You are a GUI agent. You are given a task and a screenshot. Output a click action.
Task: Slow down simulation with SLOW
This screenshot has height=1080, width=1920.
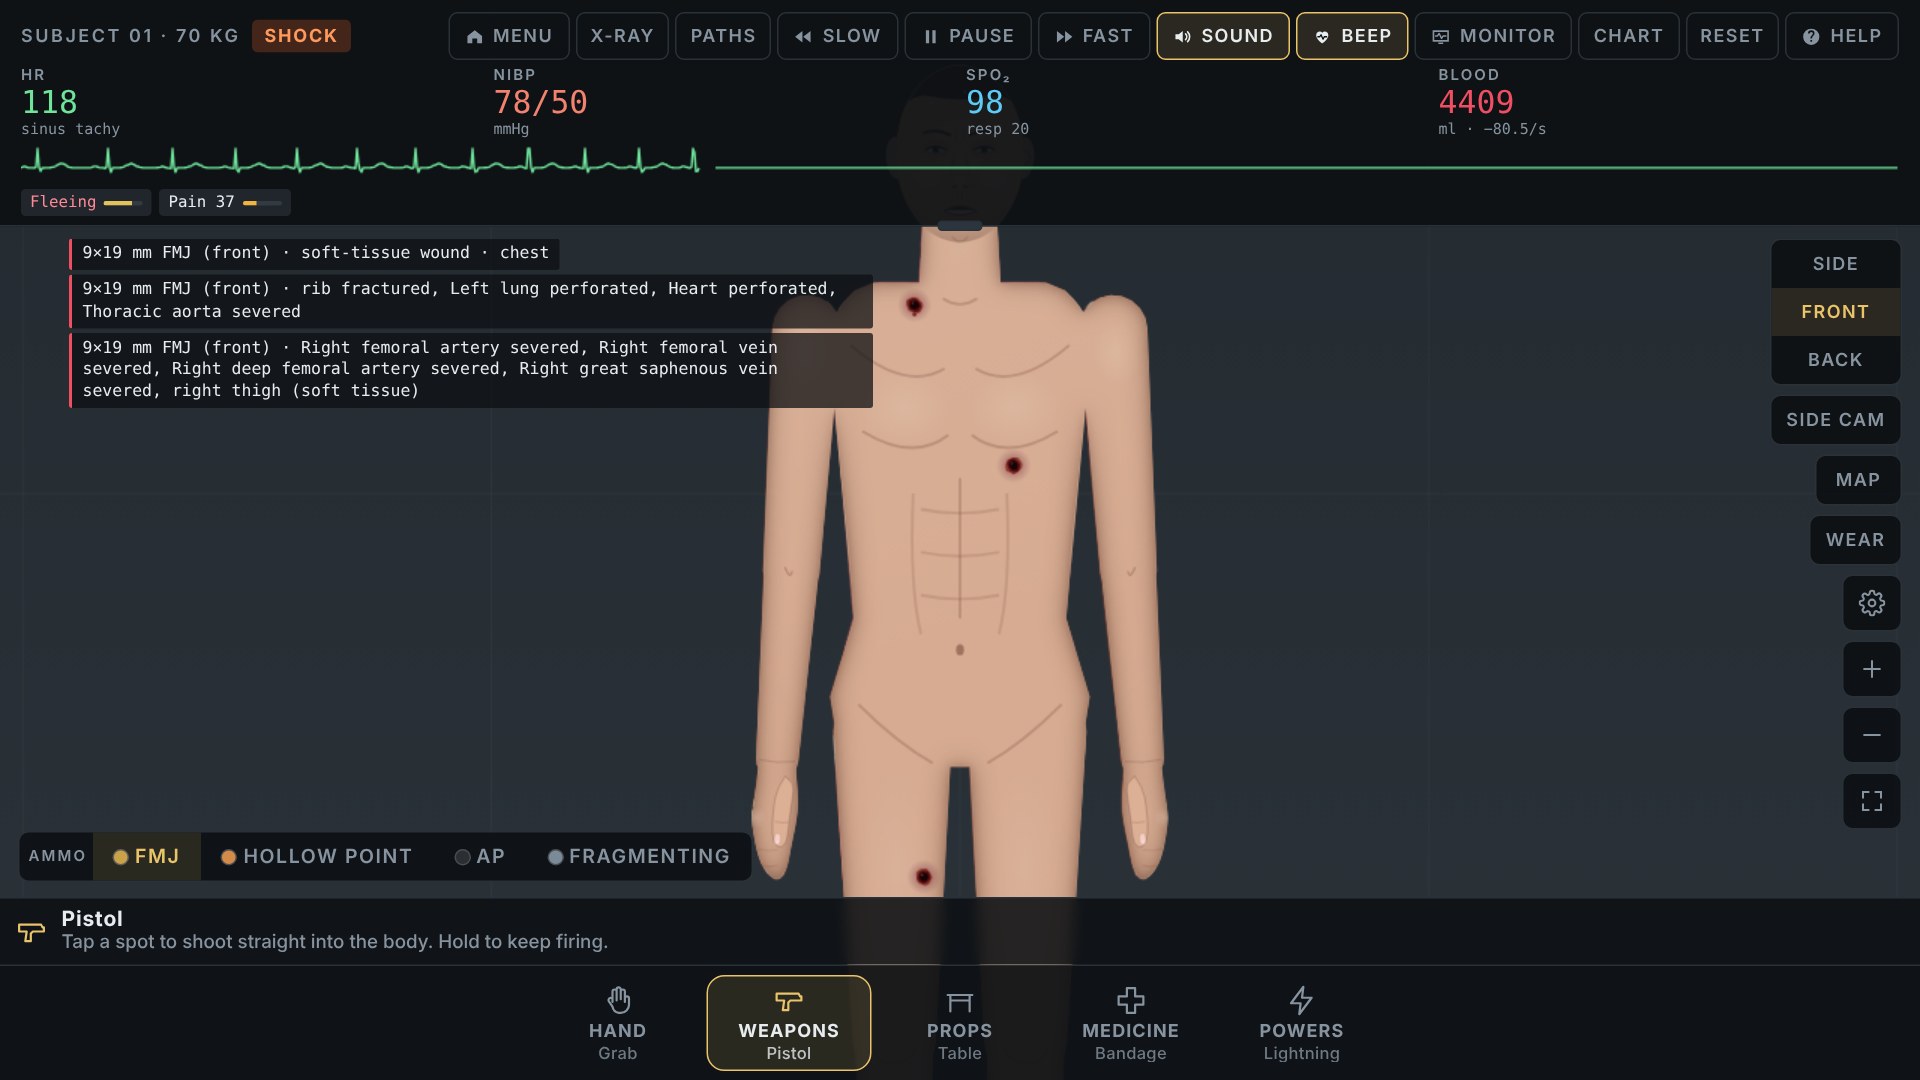pos(837,36)
